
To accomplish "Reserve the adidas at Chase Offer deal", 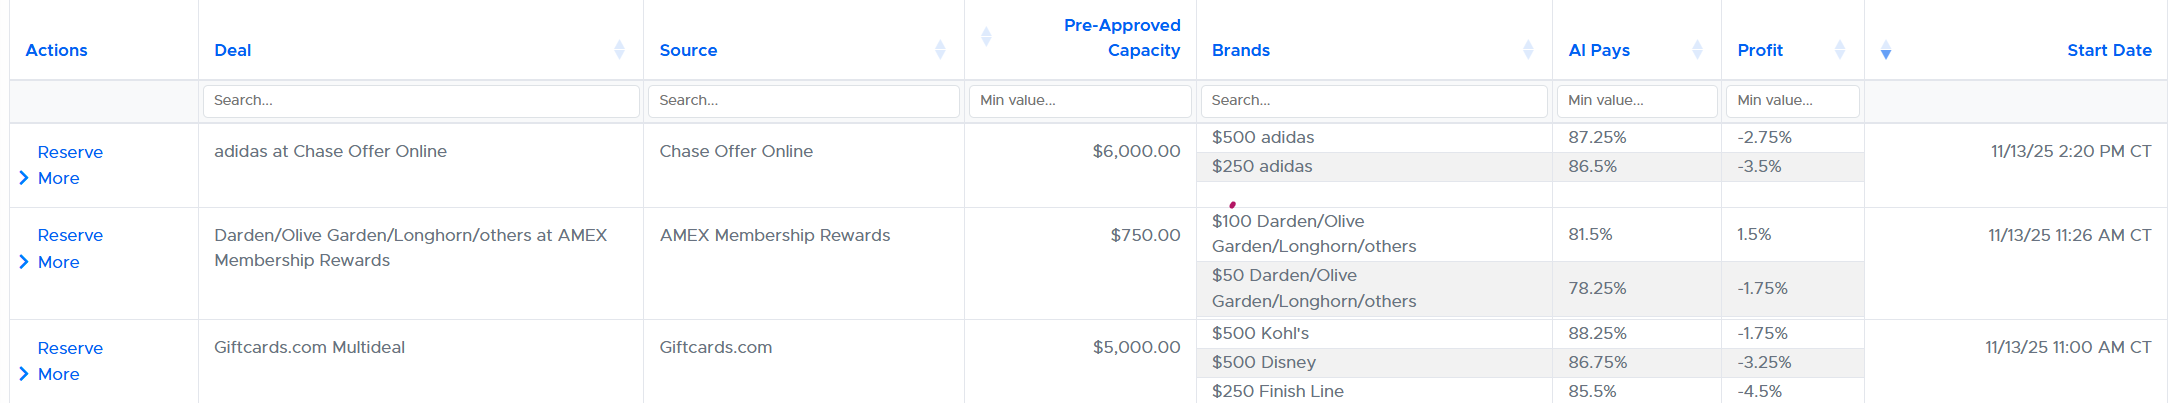I will point(70,152).
